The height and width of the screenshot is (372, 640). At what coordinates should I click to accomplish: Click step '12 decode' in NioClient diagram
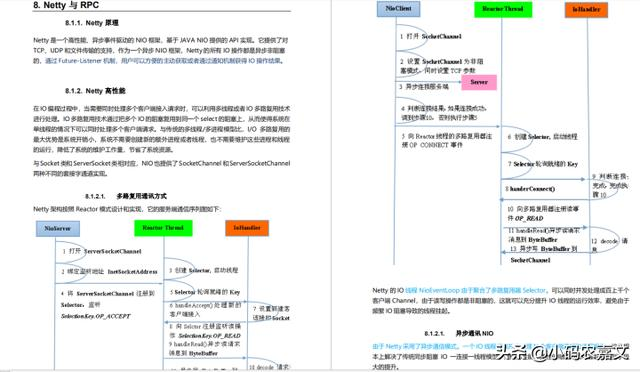pyautogui.click(x=609, y=245)
